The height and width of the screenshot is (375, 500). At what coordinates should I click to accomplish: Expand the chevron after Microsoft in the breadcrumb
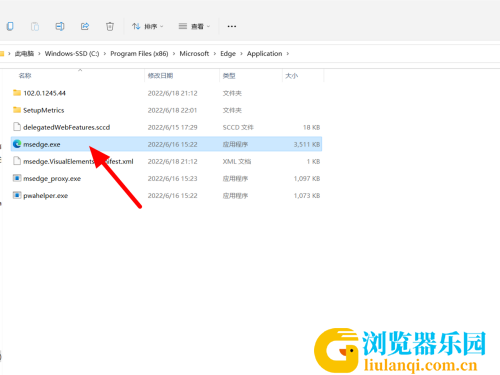click(x=215, y=54)
